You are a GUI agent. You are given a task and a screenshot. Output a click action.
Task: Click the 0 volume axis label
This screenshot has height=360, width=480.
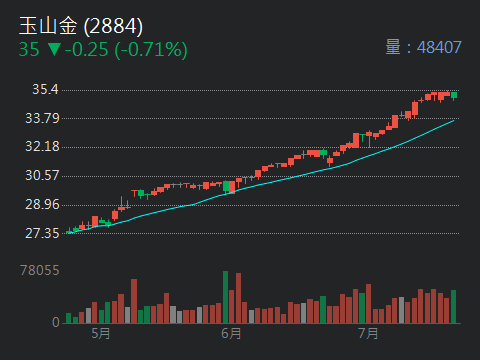tap(56, 322)
